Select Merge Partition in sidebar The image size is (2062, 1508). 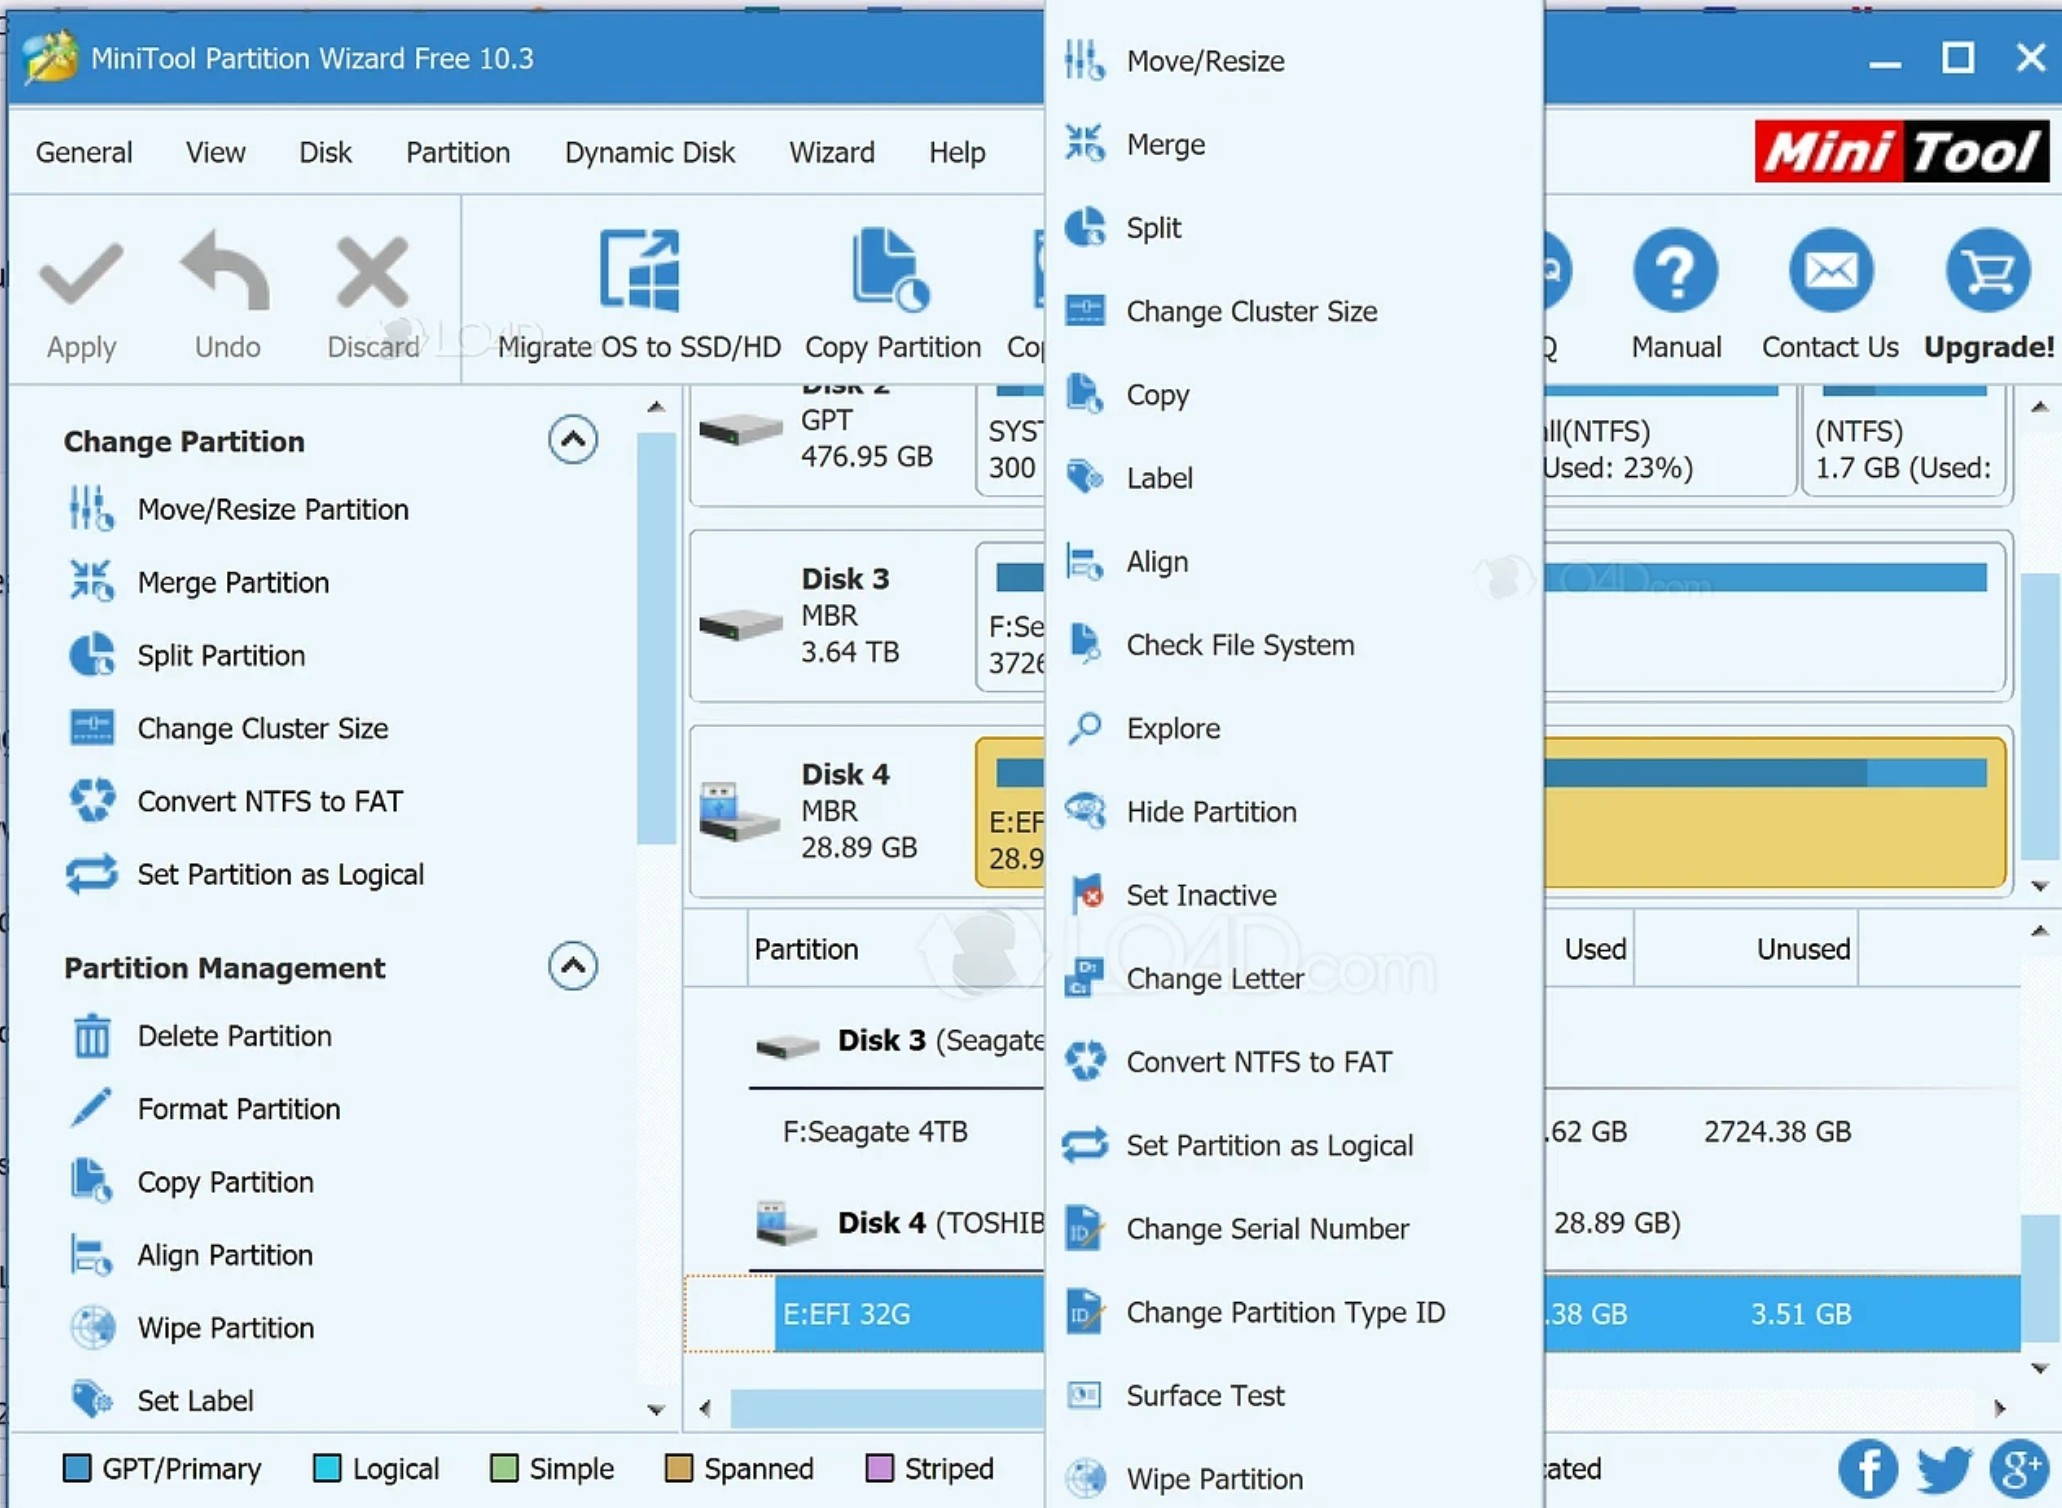[x=199, y=582]
